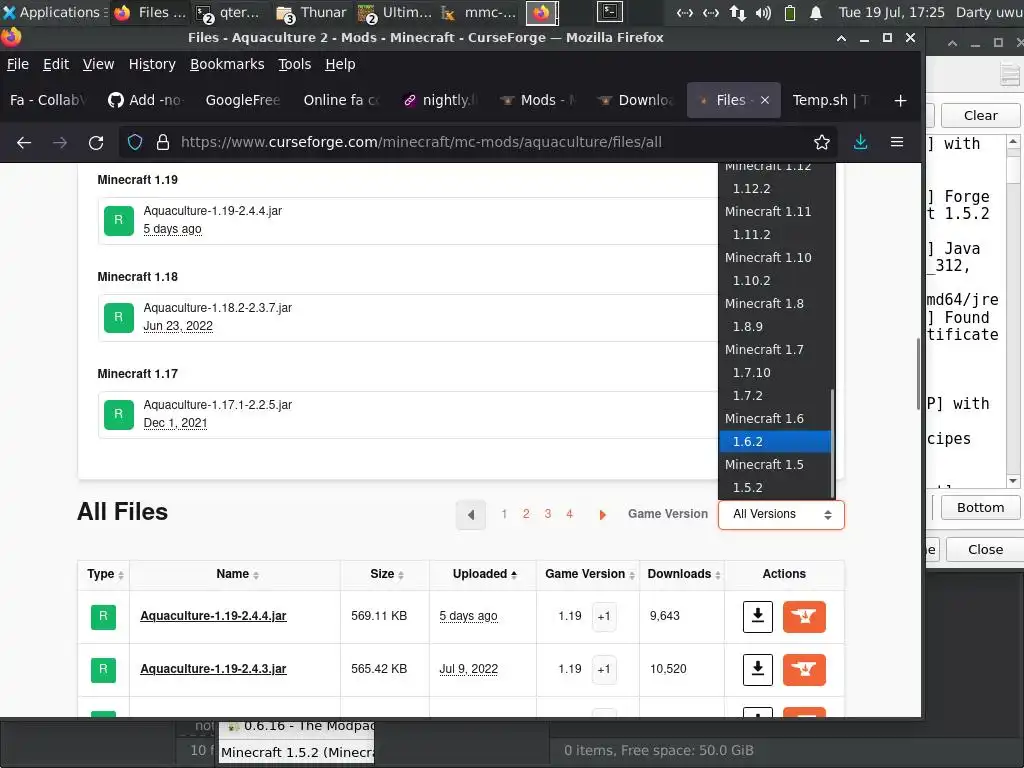This screenshot has height=768, width=1024.
Task: Click the version dropdown list scrollbar
Action: point(833,444)
